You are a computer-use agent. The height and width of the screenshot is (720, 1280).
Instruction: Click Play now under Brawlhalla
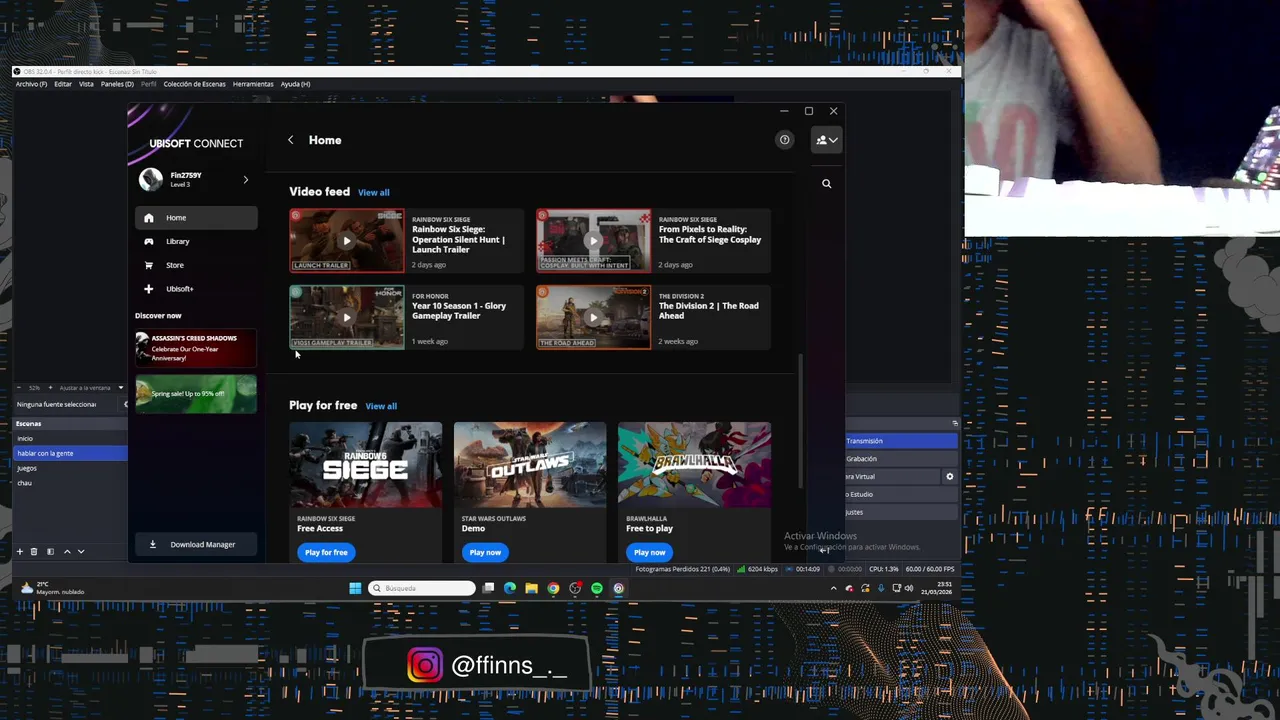point(649,552)
